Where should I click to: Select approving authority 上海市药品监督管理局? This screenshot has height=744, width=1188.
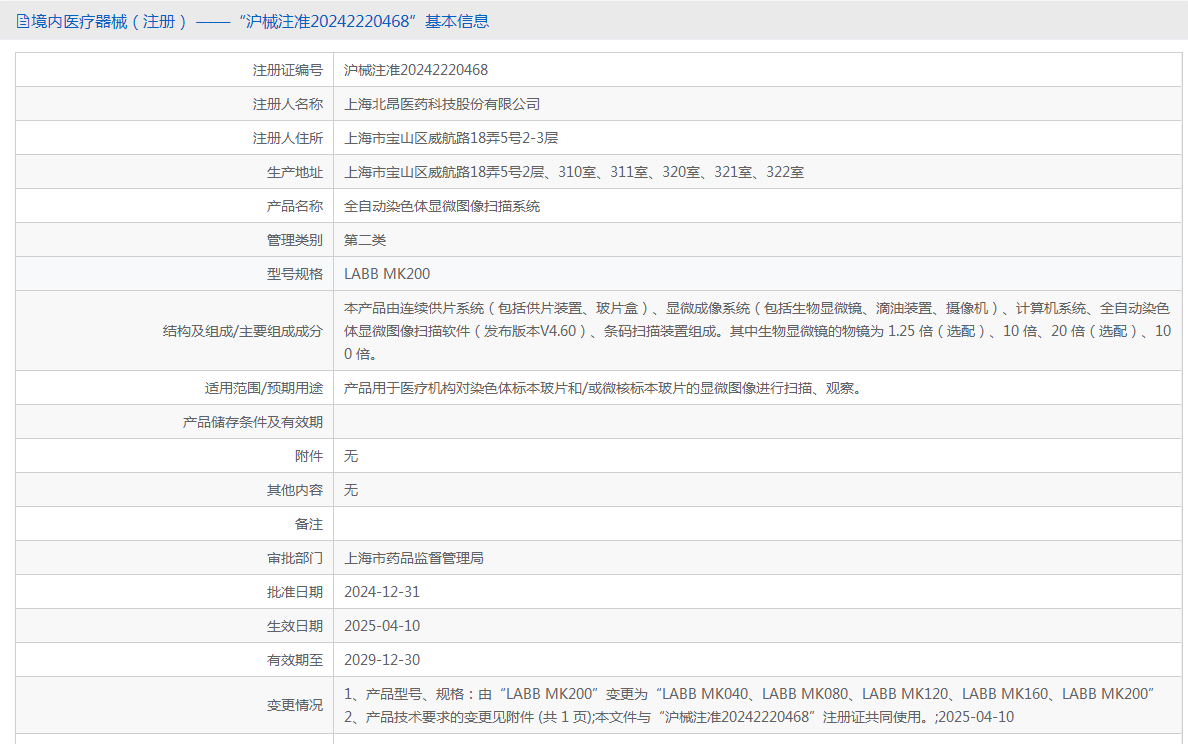tap(414, 558)
